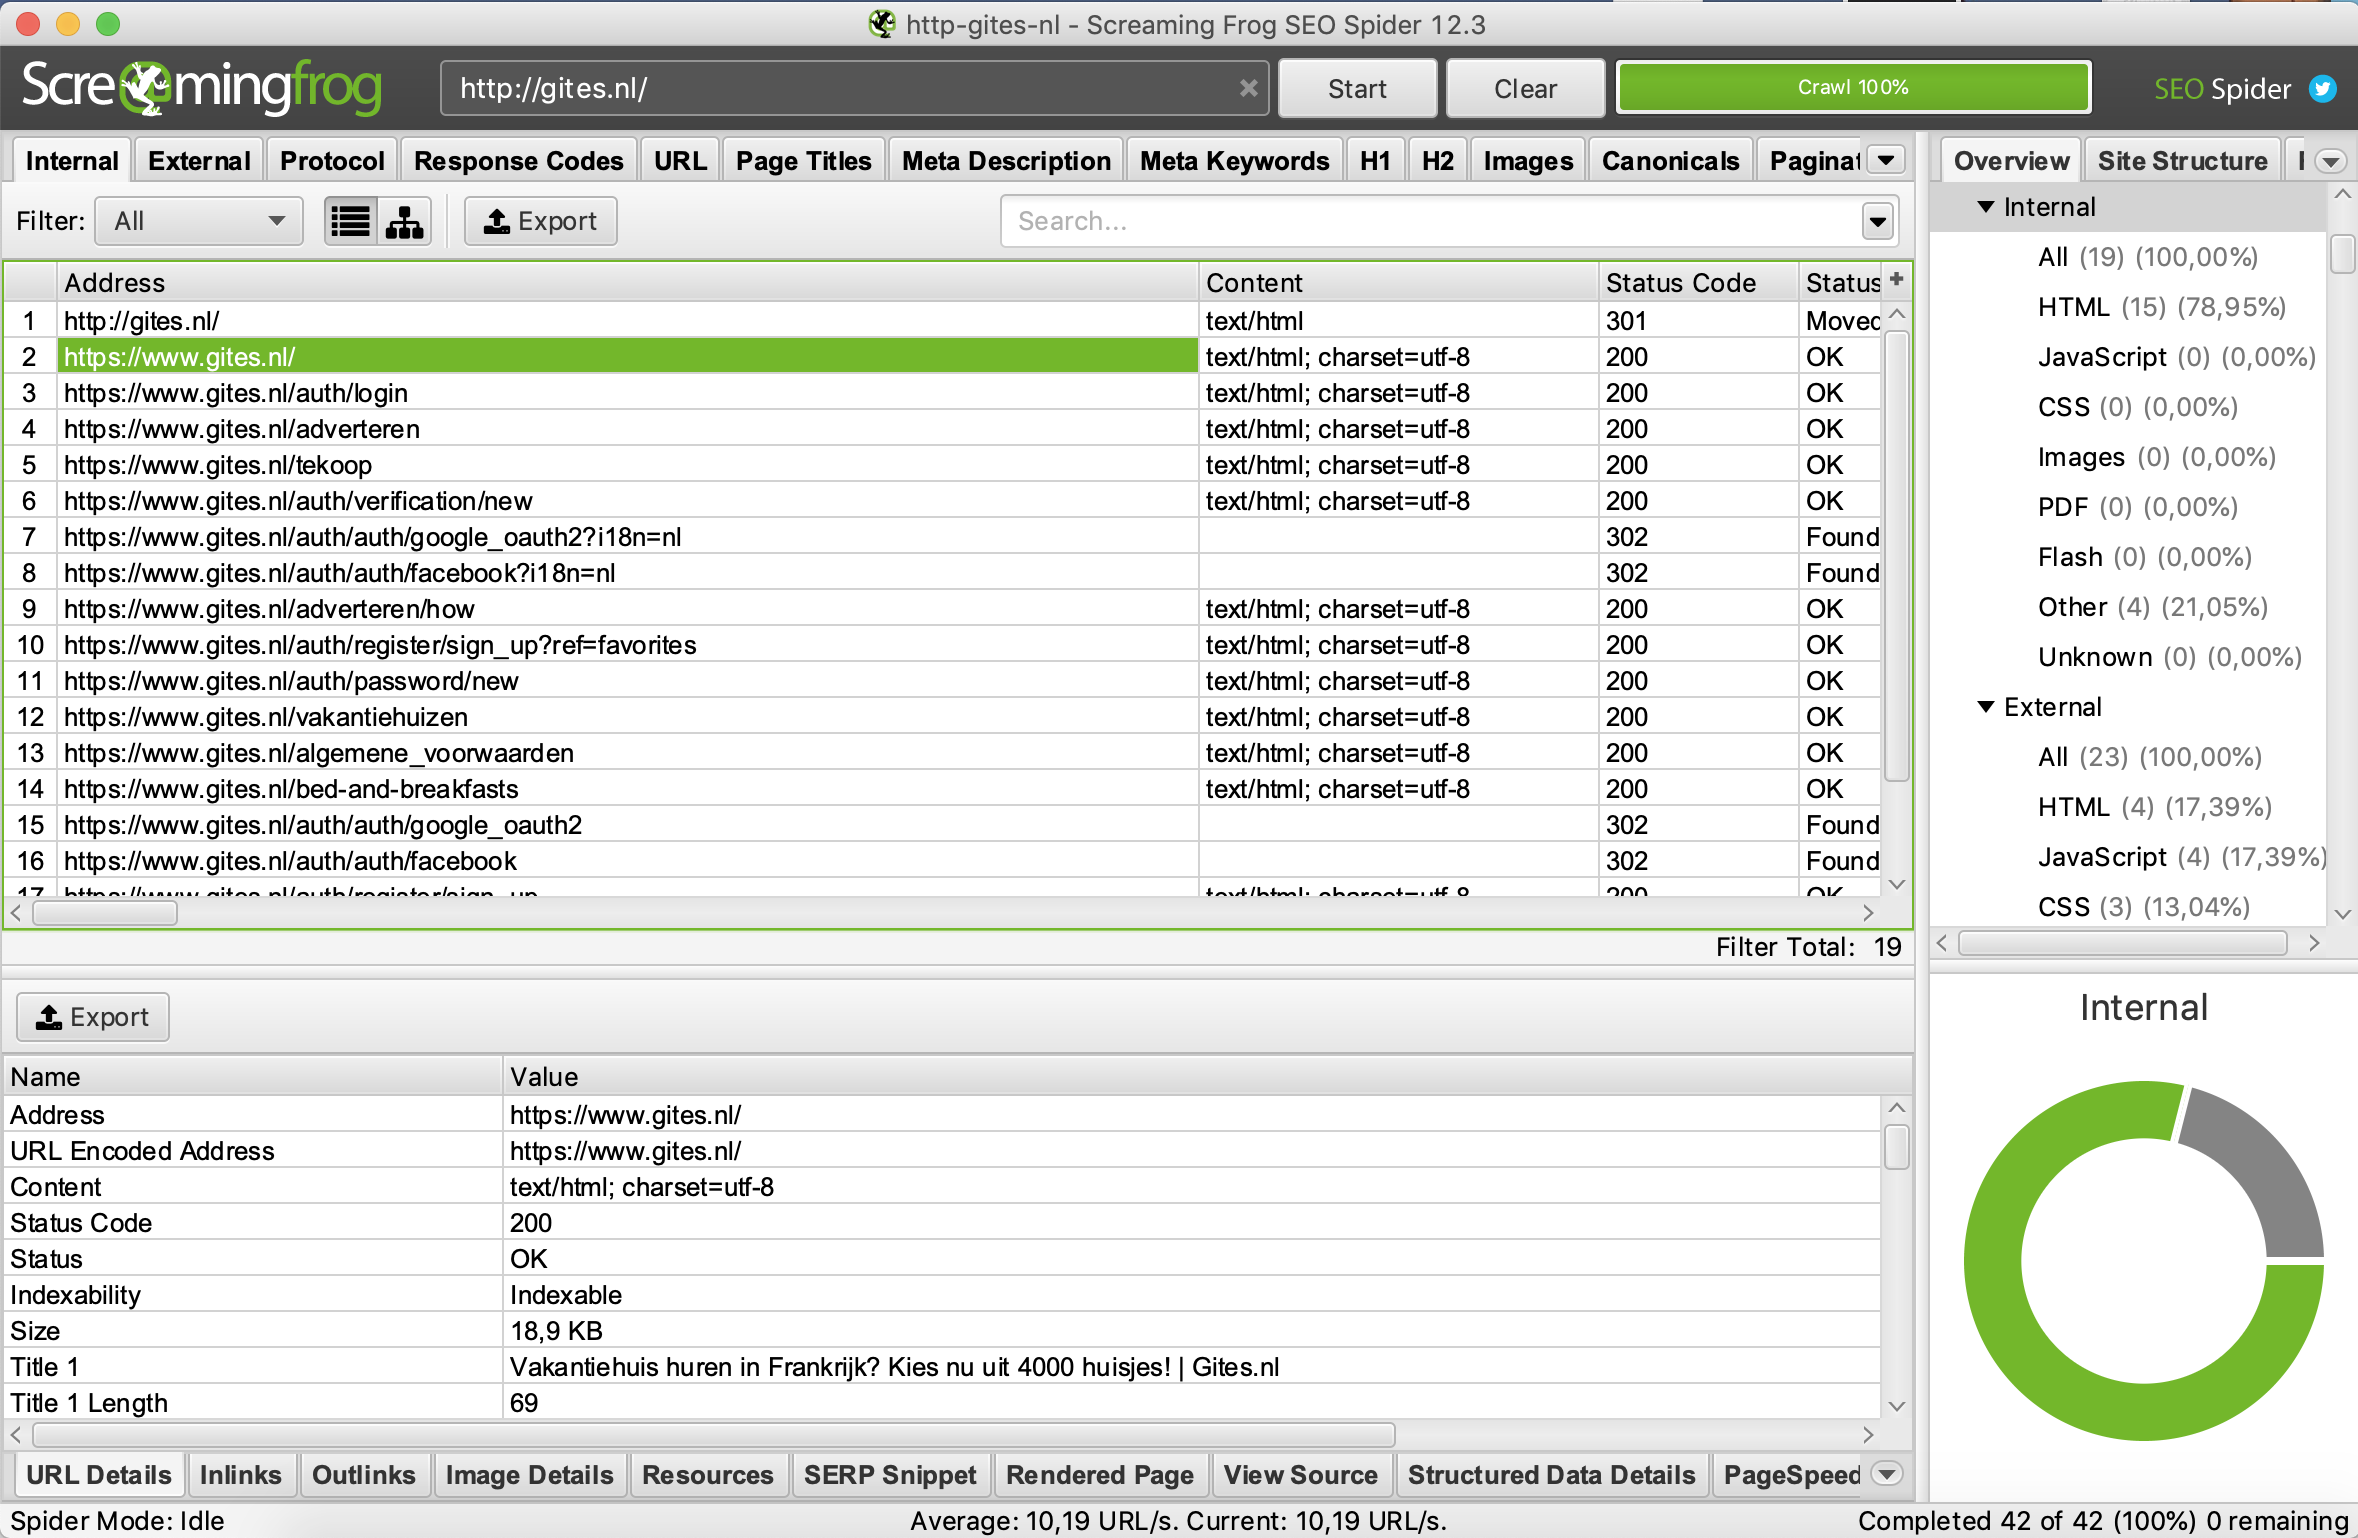2358x1538 pixels.
Task: Sort by the Status Code column header
Action: [1698, 283]
